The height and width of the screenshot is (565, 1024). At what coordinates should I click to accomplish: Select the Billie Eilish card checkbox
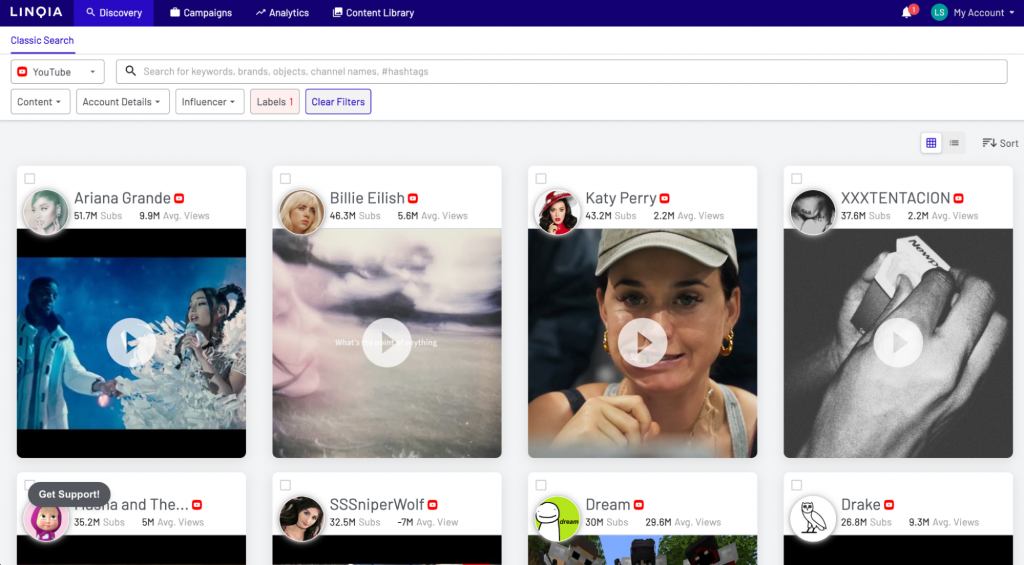click(285, 178)
